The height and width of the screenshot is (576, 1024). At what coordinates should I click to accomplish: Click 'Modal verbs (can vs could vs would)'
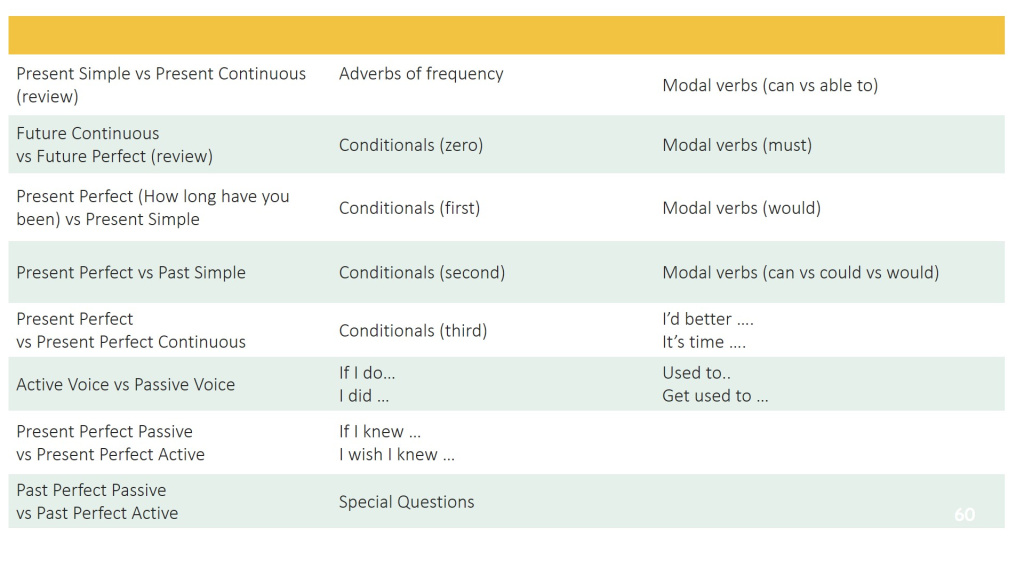click(801, 272)
